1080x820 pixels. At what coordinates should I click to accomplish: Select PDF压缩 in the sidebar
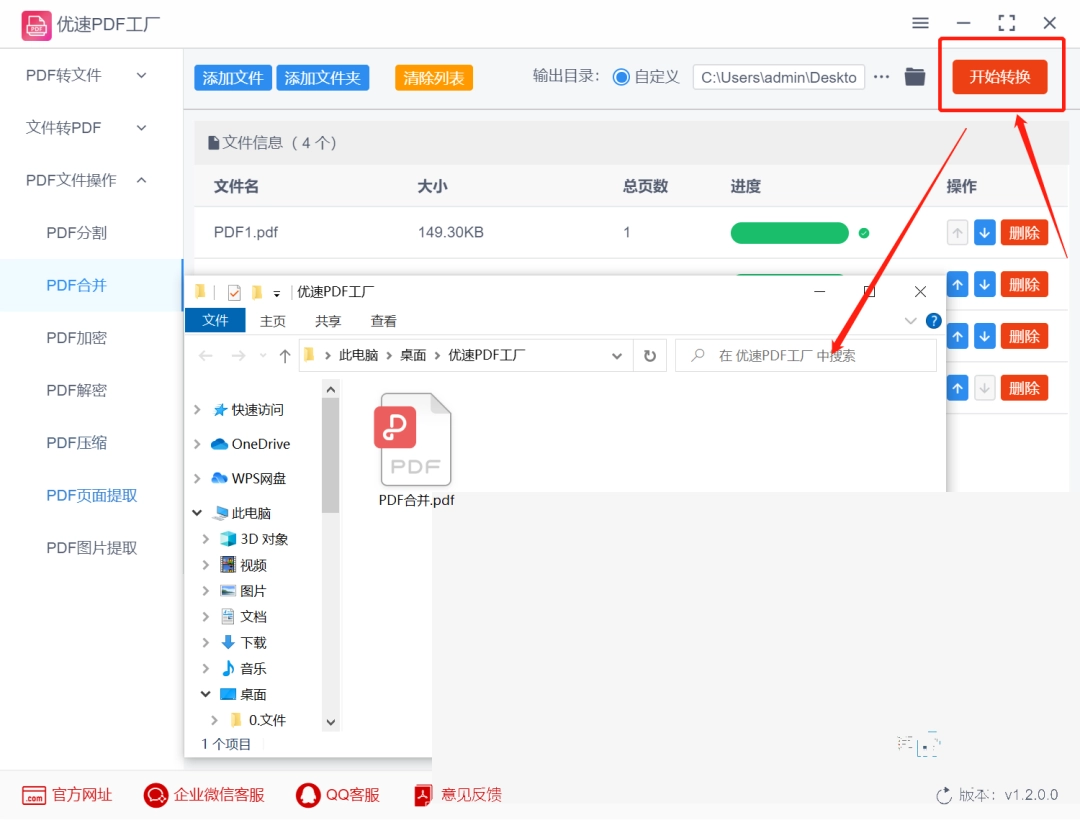click(x=76, y=443)
